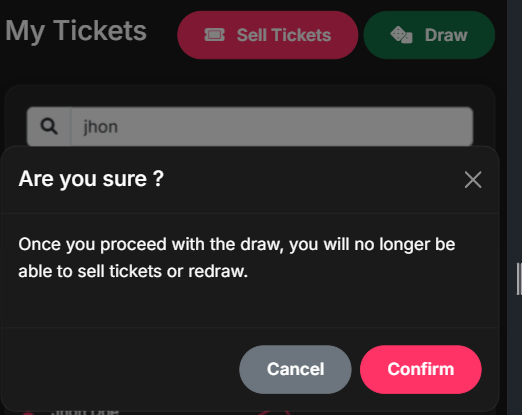Click the dimmed card around the search bar
The width and height of the screenshot is (522, 415).
[x=250, y=96]
